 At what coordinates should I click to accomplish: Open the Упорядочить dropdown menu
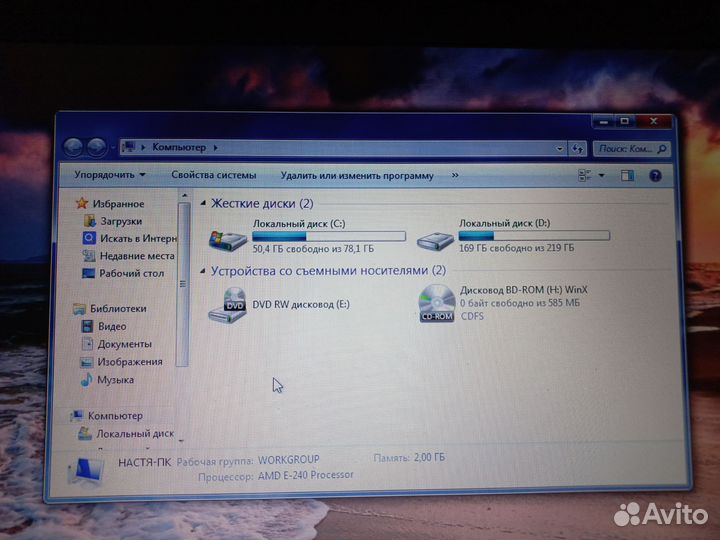110,174
